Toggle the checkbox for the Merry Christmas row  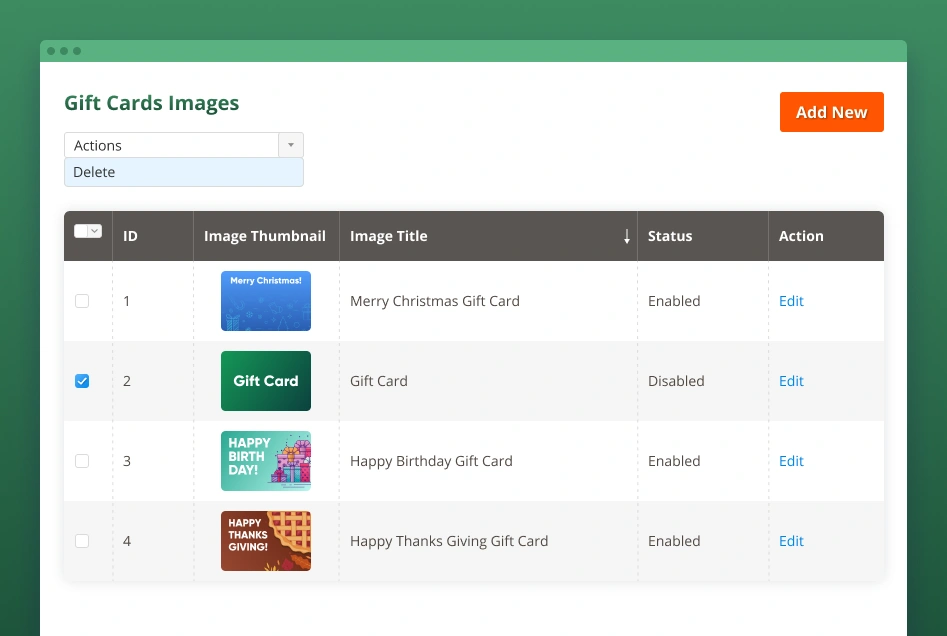[82, 301]
